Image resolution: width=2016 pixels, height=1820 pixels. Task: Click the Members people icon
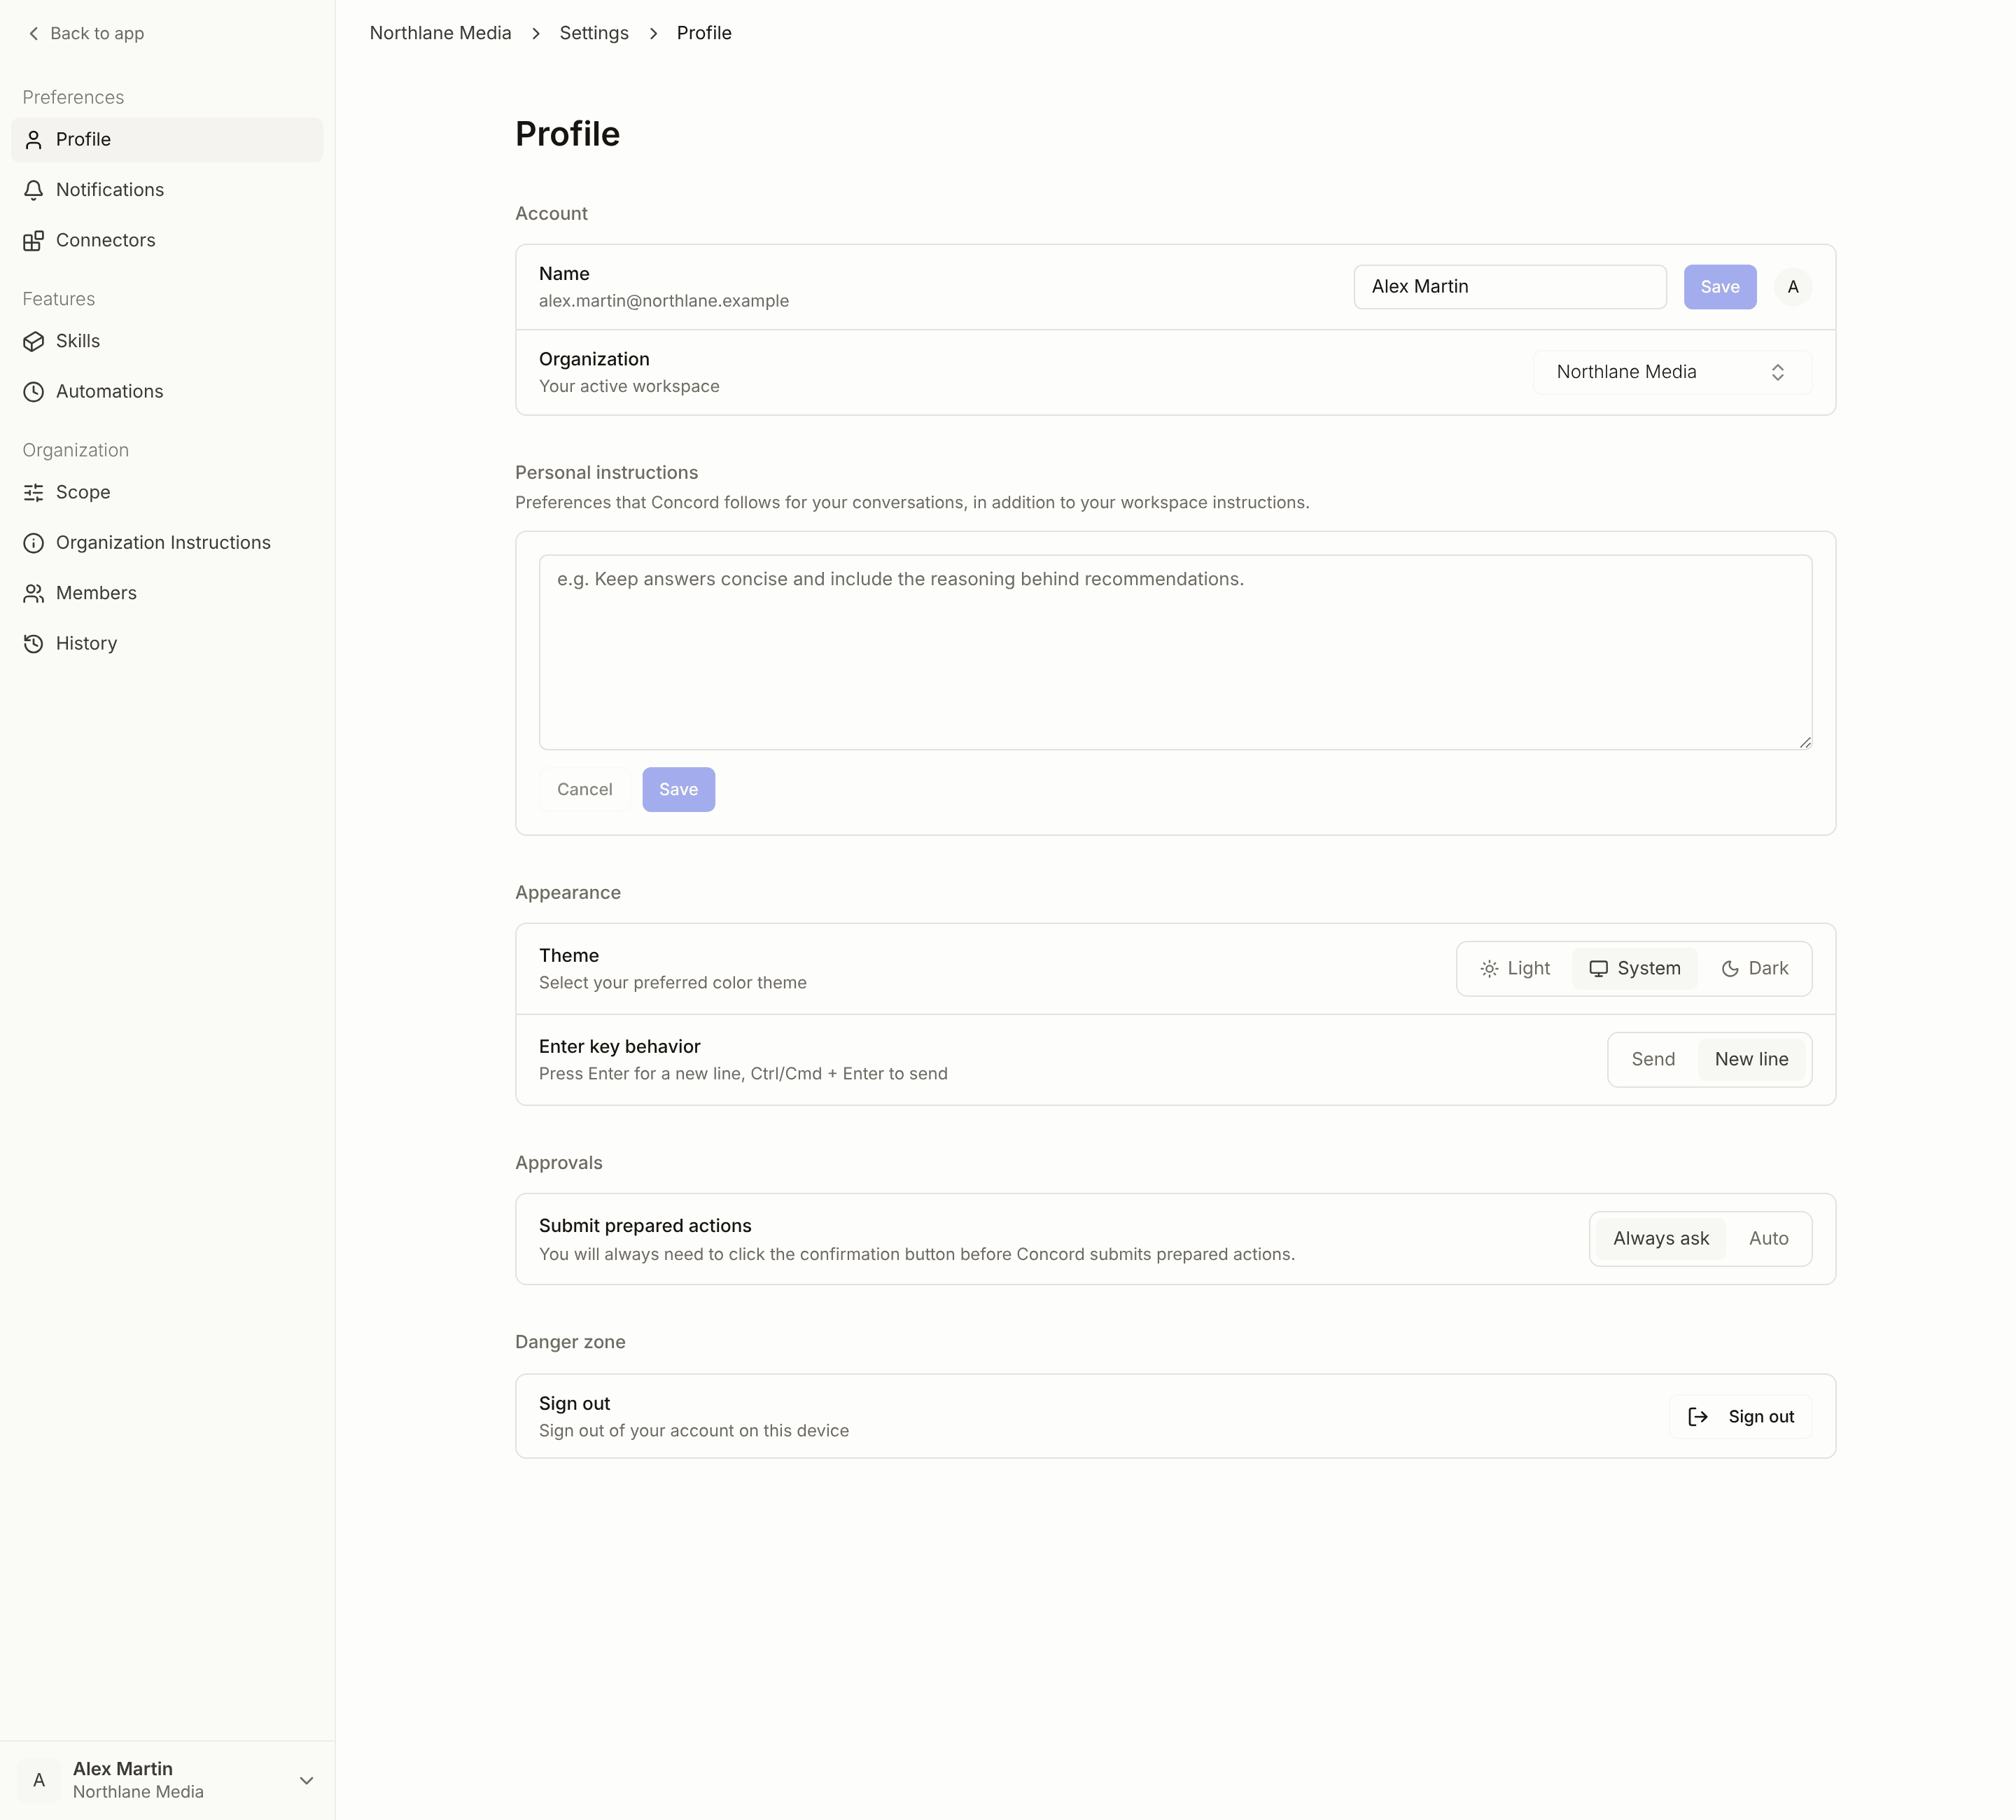[34, 594]
